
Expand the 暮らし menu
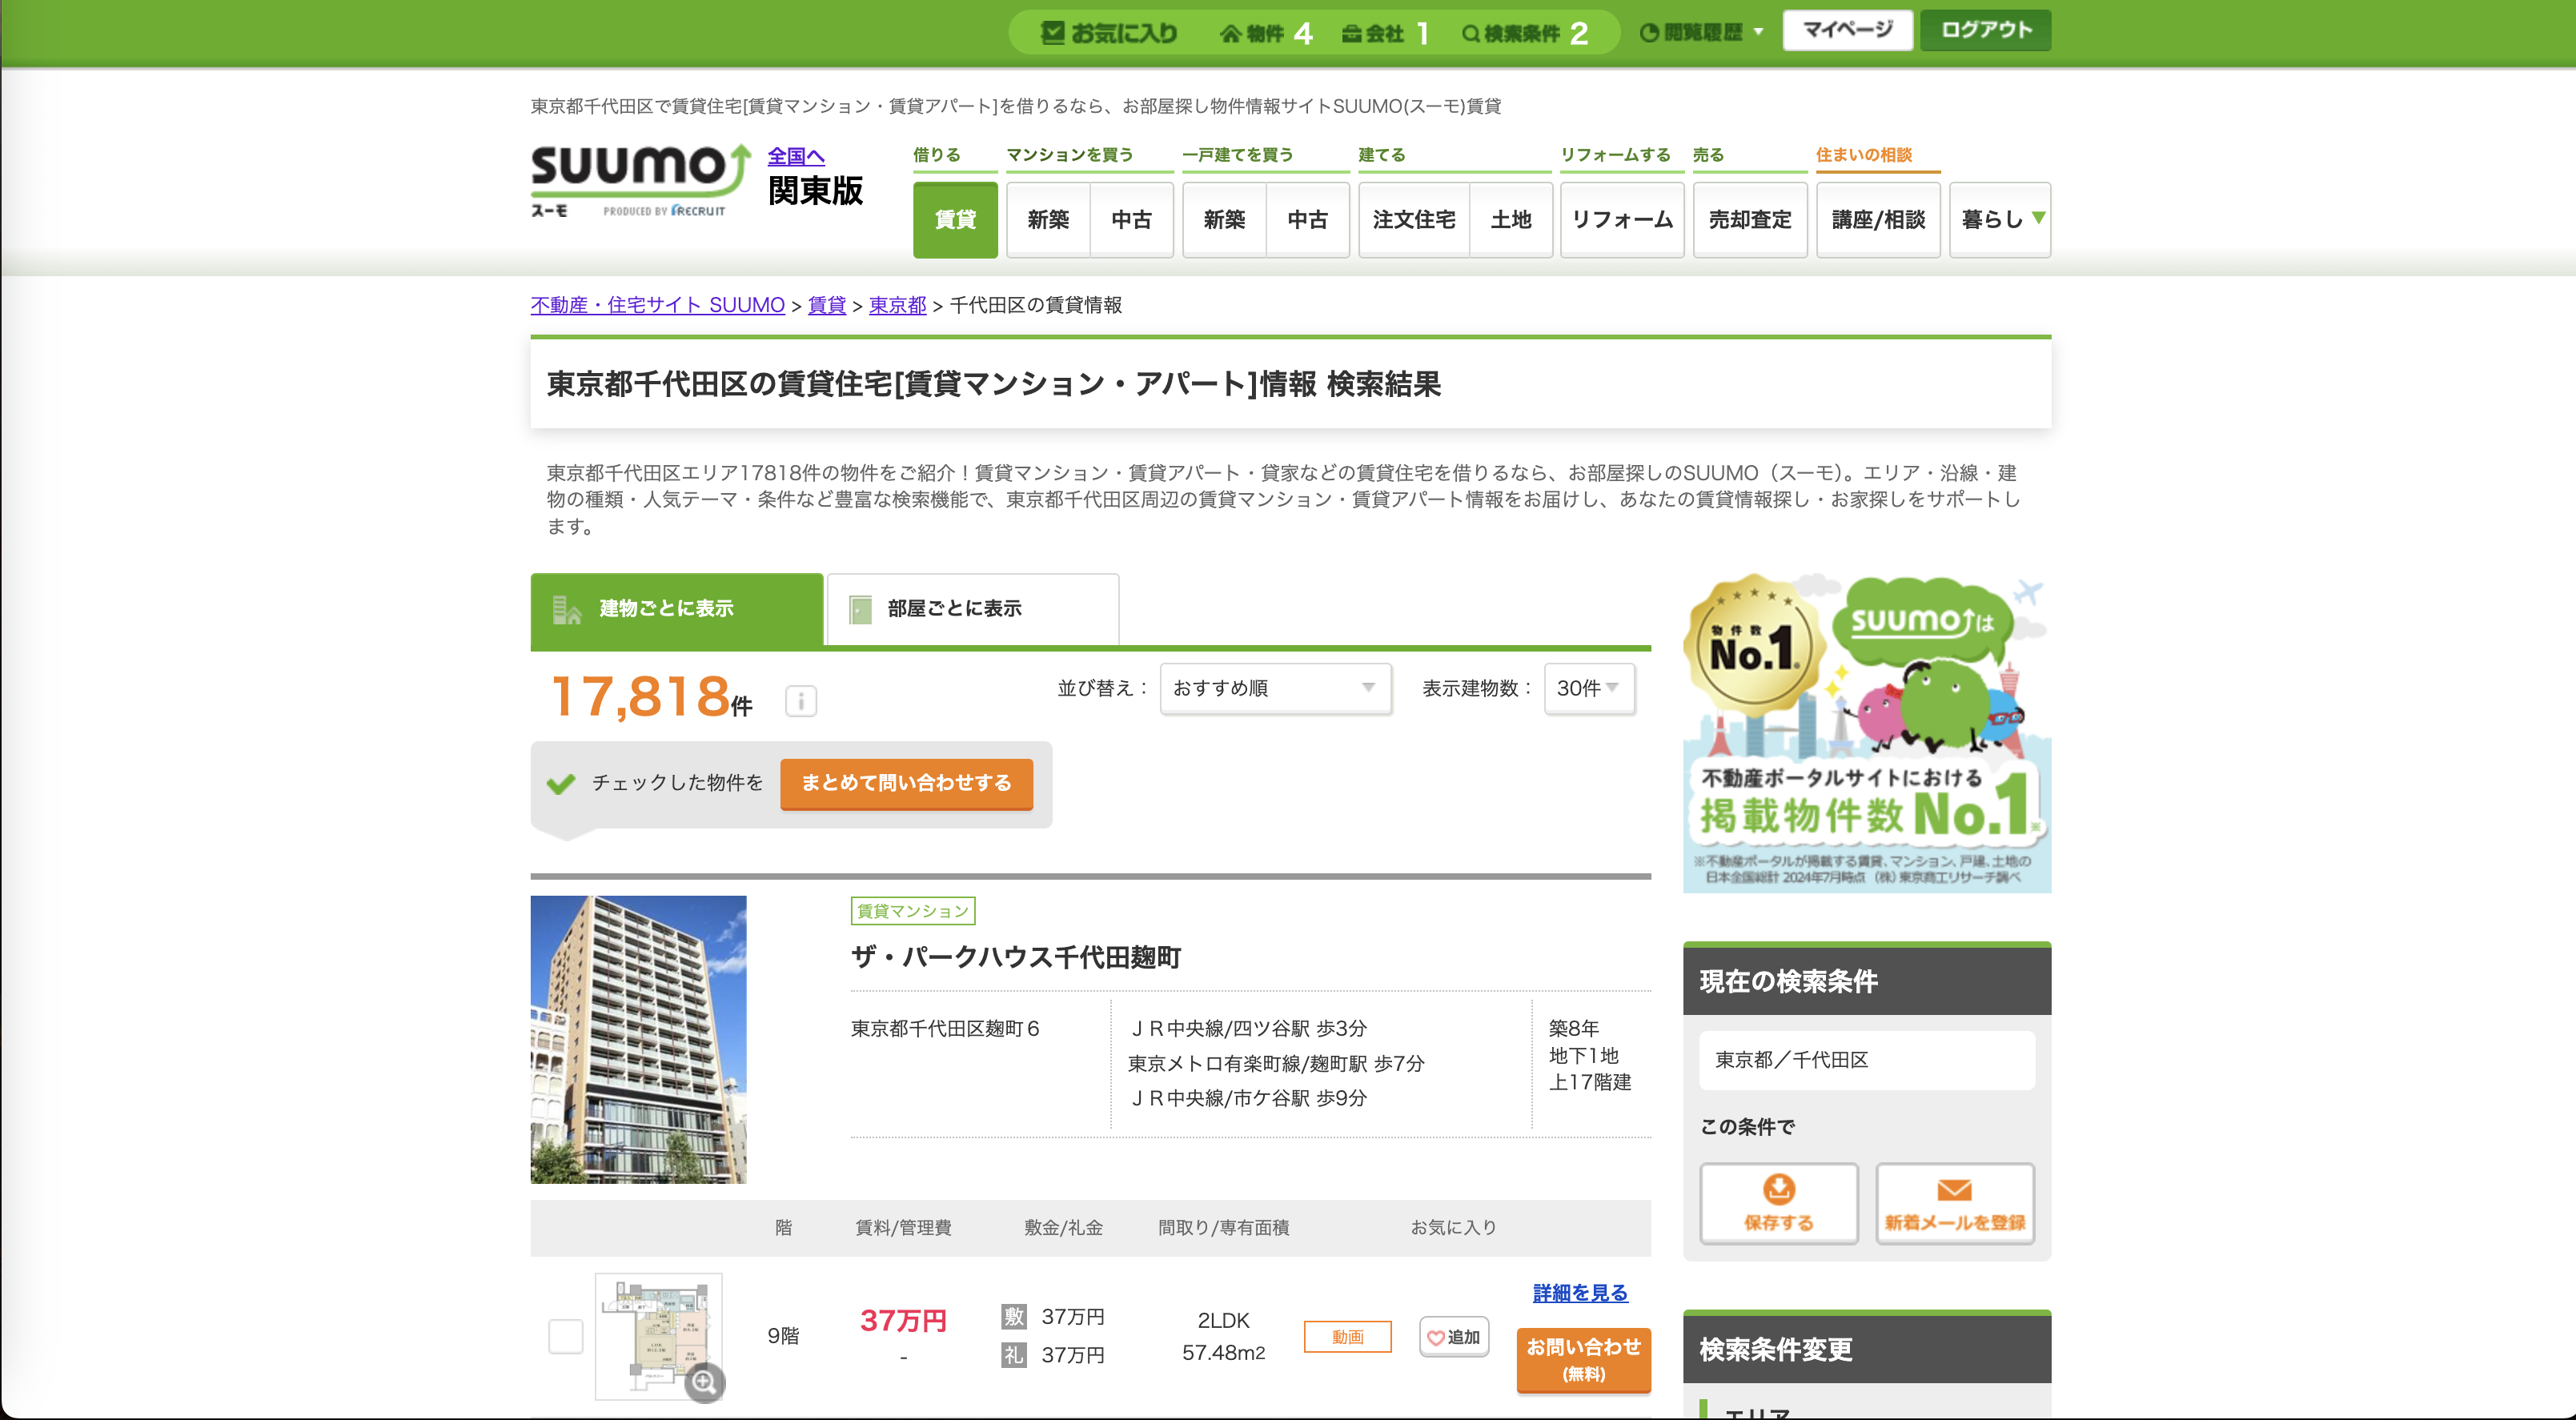pos(2000,220)
